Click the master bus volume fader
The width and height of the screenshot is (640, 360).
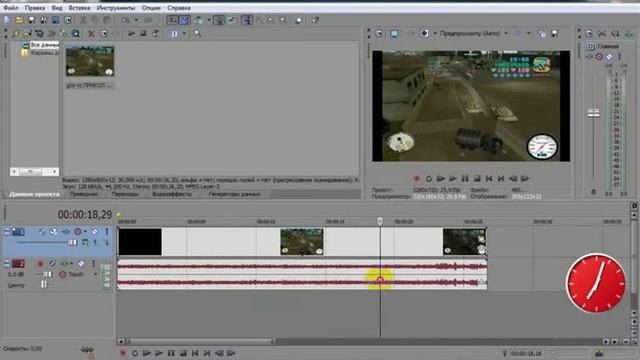(593, 113)
